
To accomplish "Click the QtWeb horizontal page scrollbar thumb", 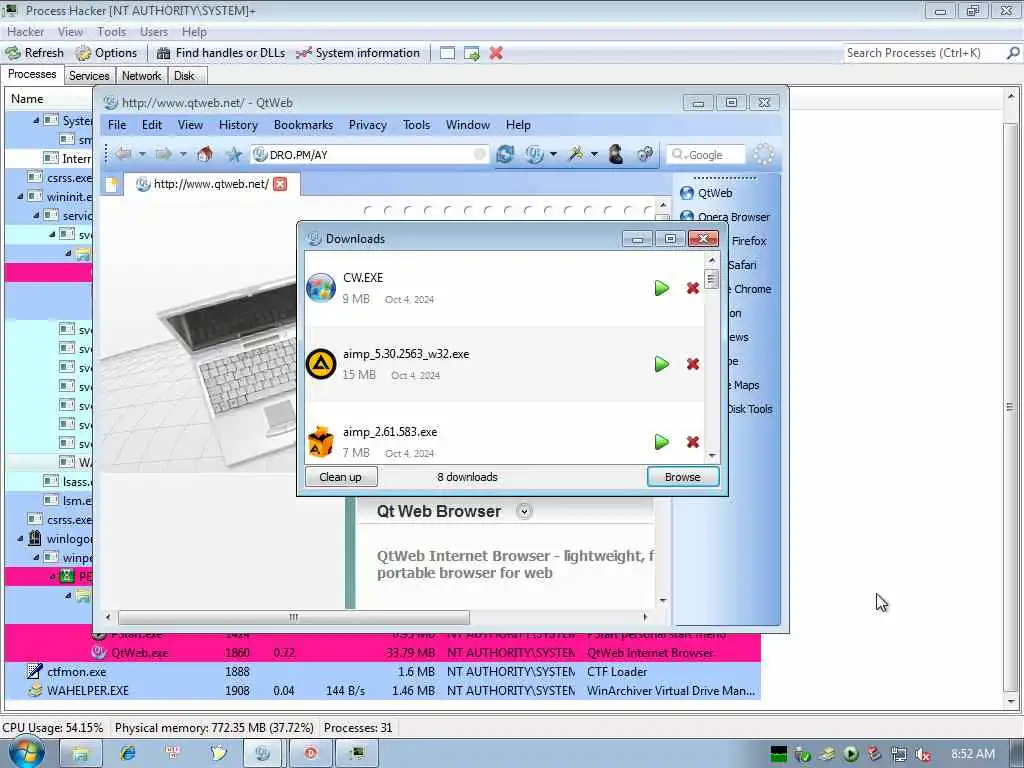I will point(294,616).
